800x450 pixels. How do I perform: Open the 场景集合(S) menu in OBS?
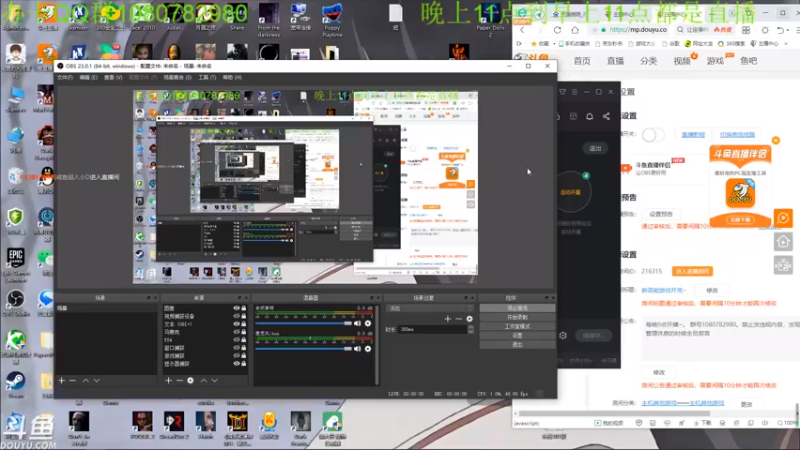click(178, 78)
